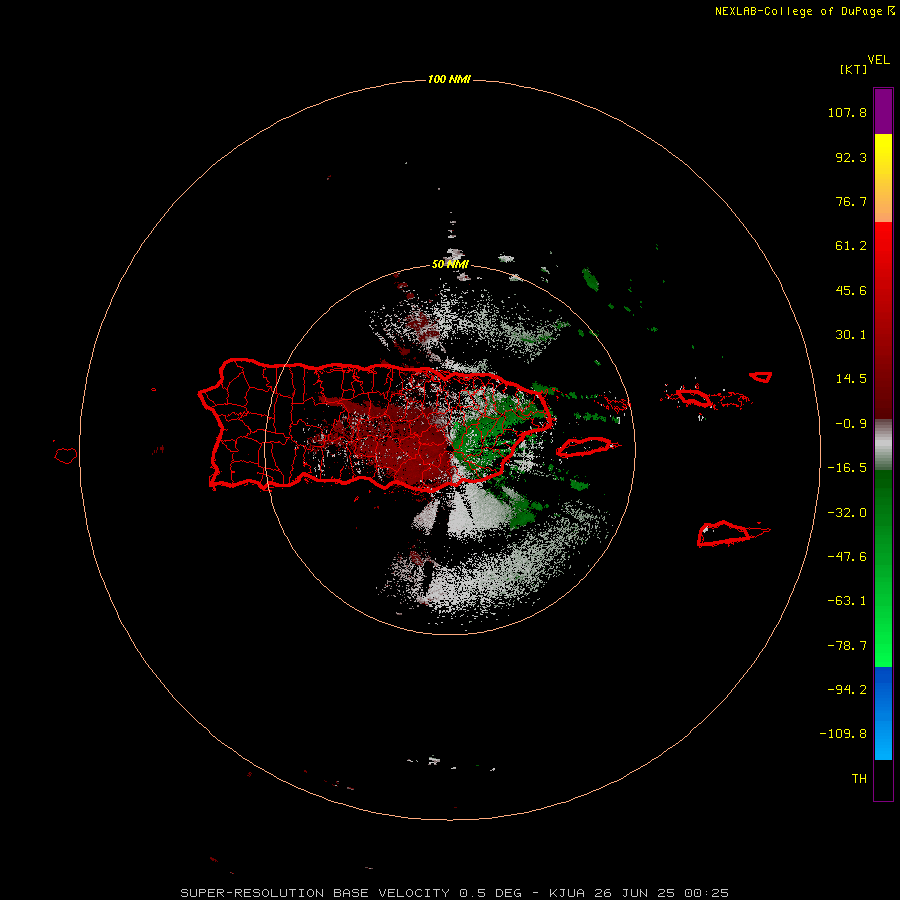
Task: Click the 76.7 legend value
Action: [851, 201]
